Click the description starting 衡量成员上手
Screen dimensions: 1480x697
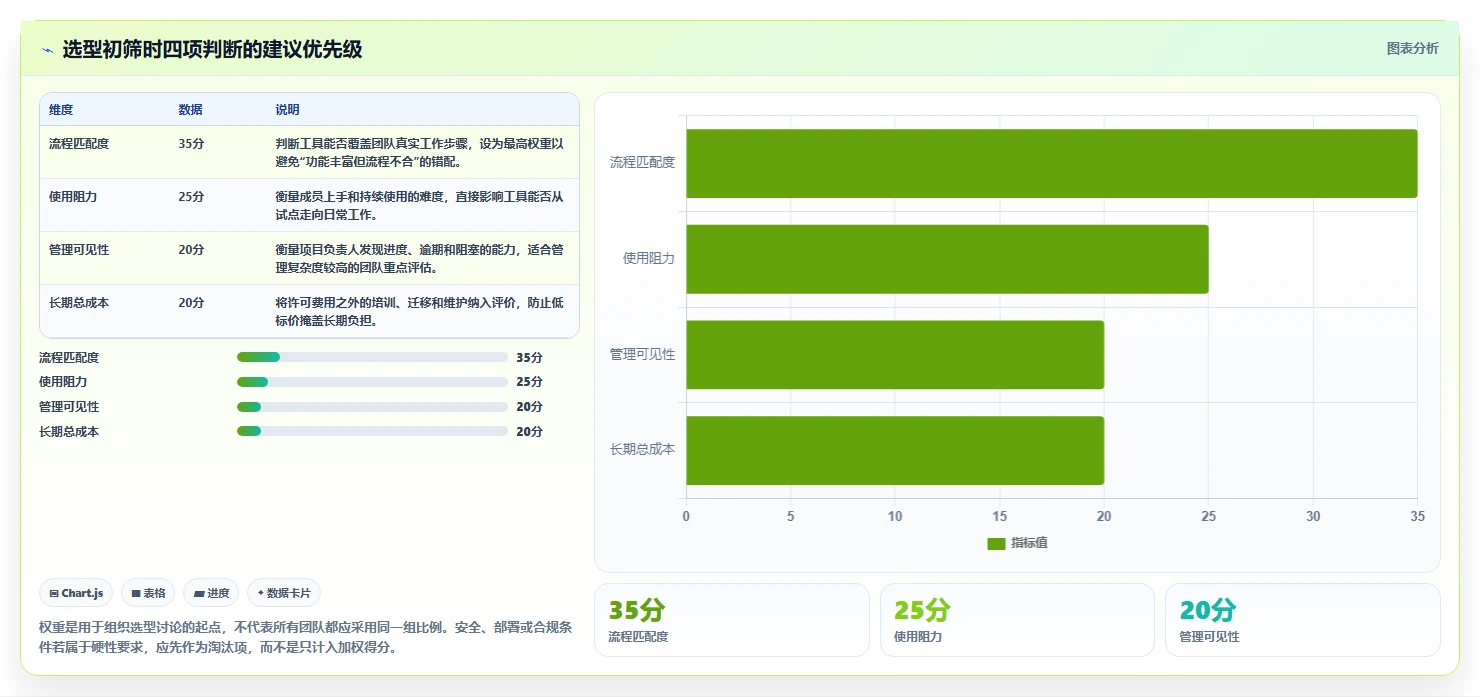point(420,205)
